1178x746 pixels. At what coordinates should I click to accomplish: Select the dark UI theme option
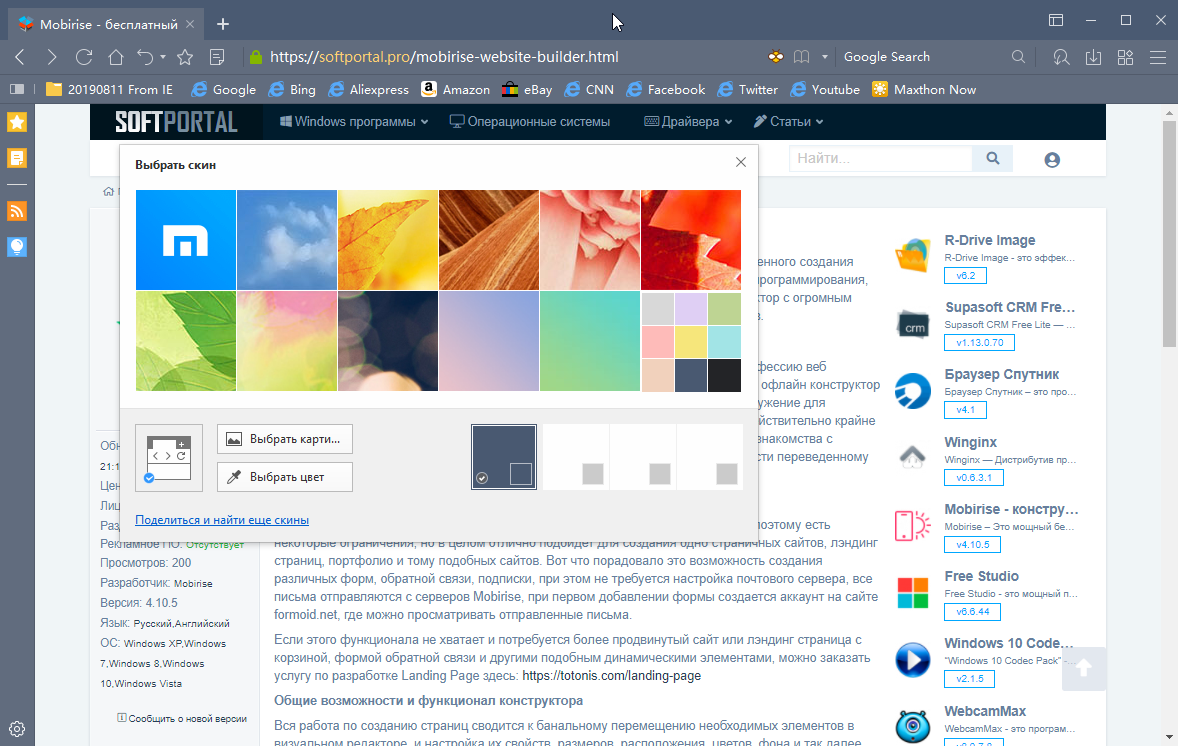504,457
